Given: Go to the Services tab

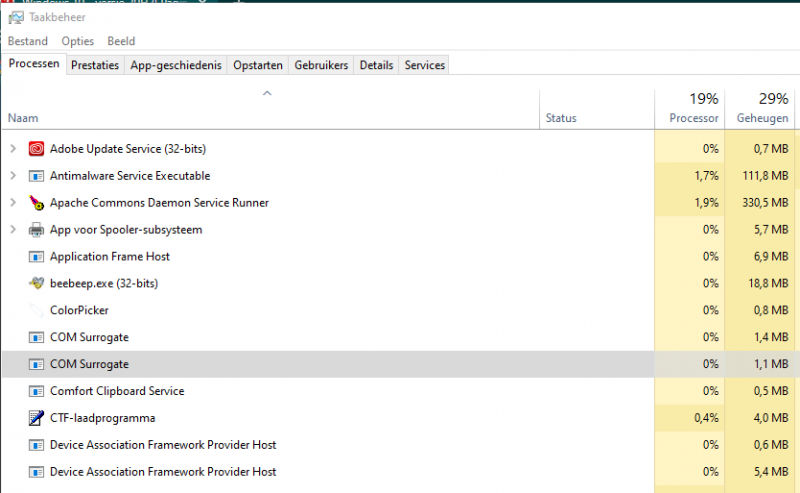Looking at the screenshot, I should [424, 65].
